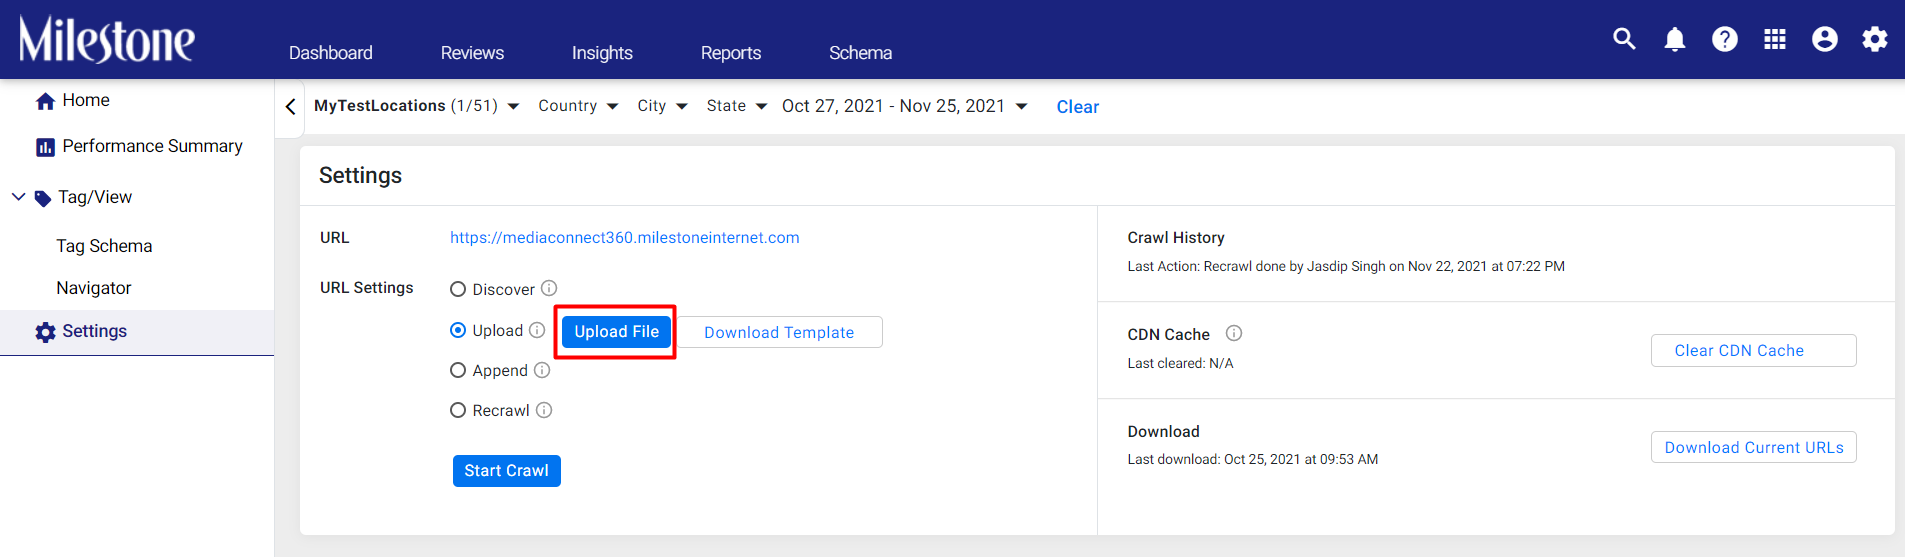Click the Milestone logo
Image resolution: width=1905 pixels, height=557 pixels.
point(107,39)
